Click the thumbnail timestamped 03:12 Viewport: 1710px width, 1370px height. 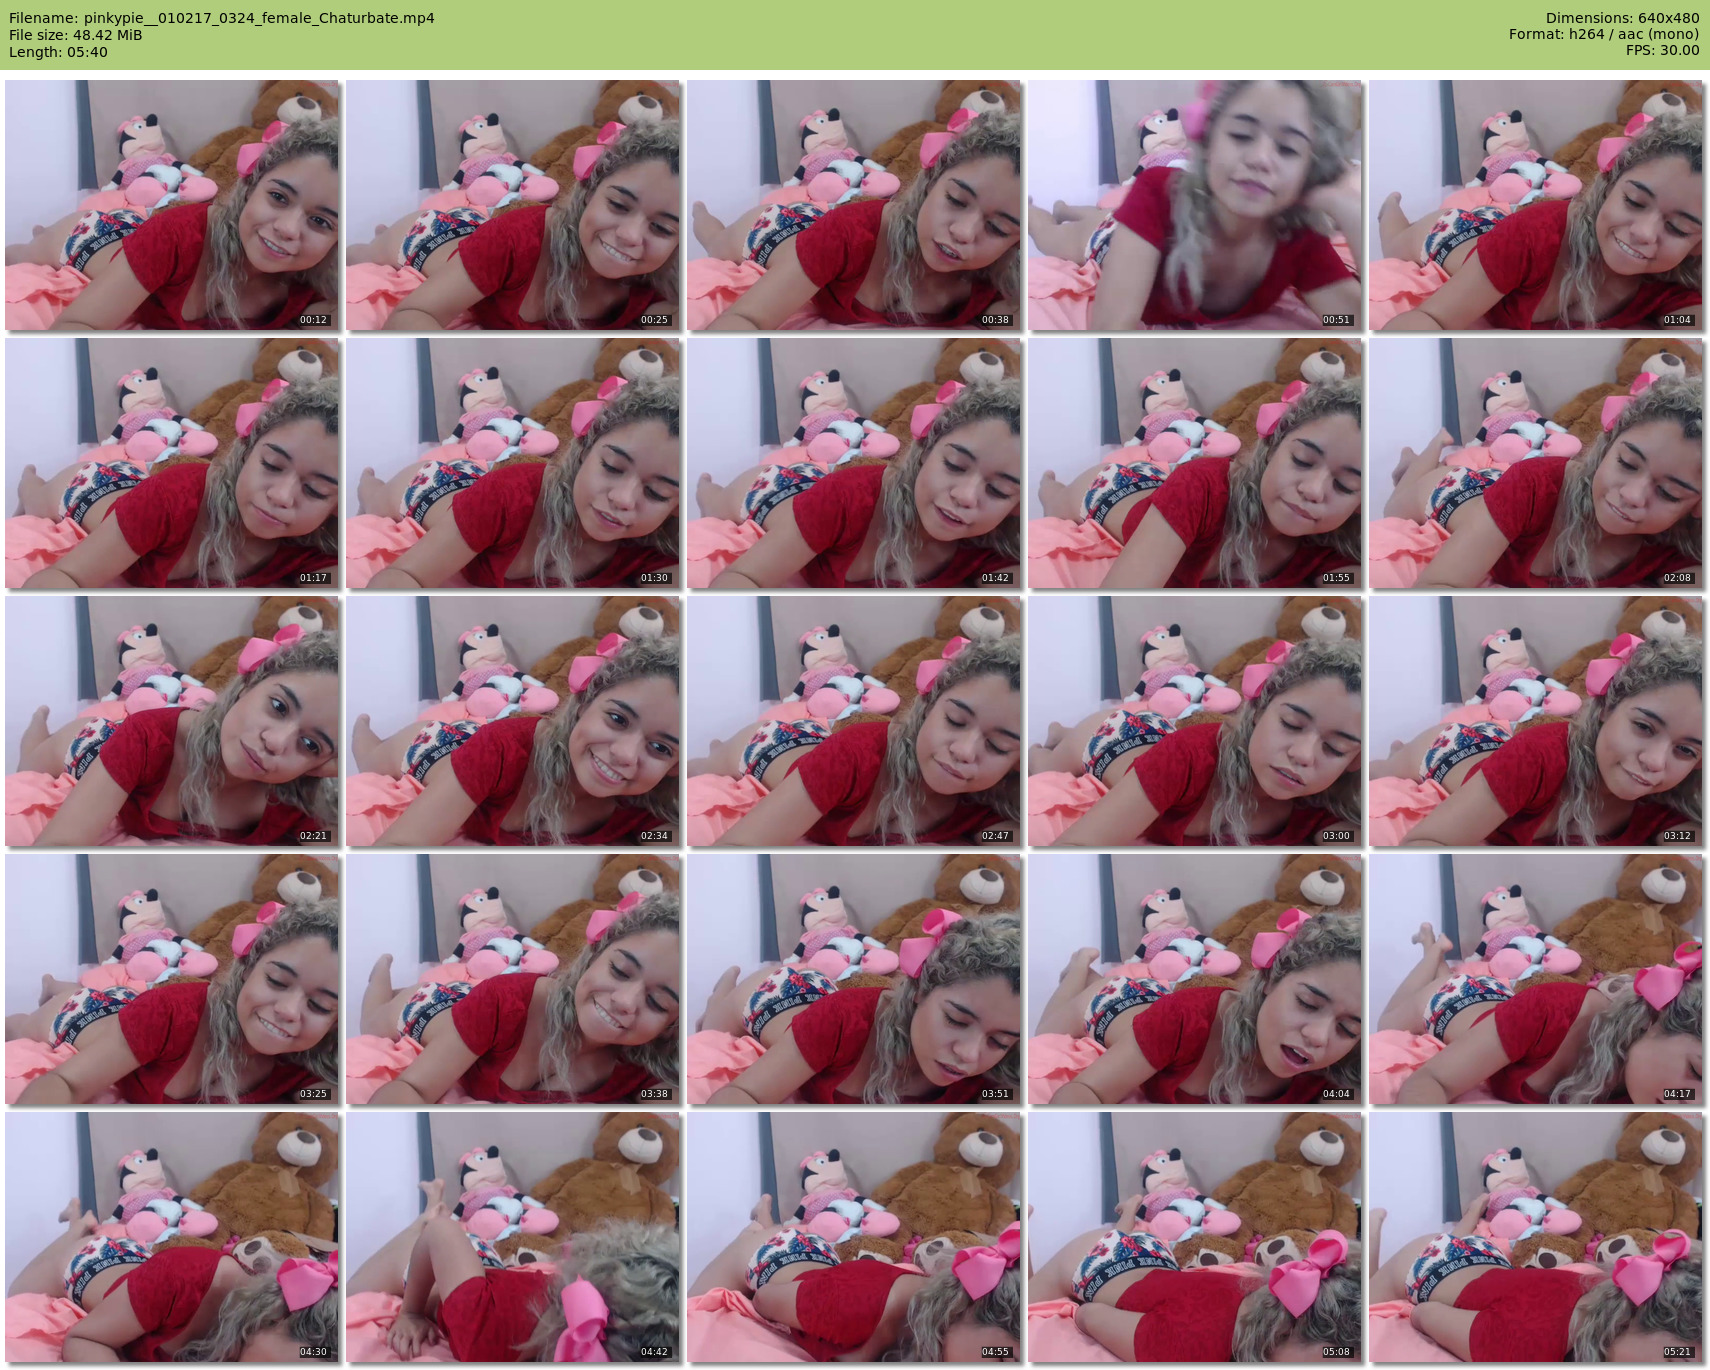[1536, 721]
